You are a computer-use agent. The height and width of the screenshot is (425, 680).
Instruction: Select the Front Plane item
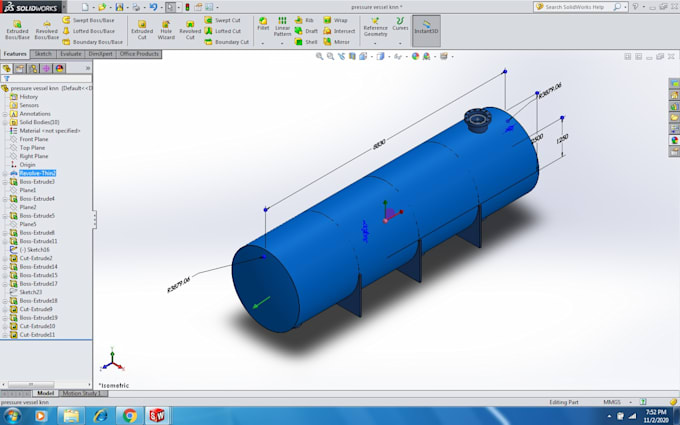tap(34, 139)
